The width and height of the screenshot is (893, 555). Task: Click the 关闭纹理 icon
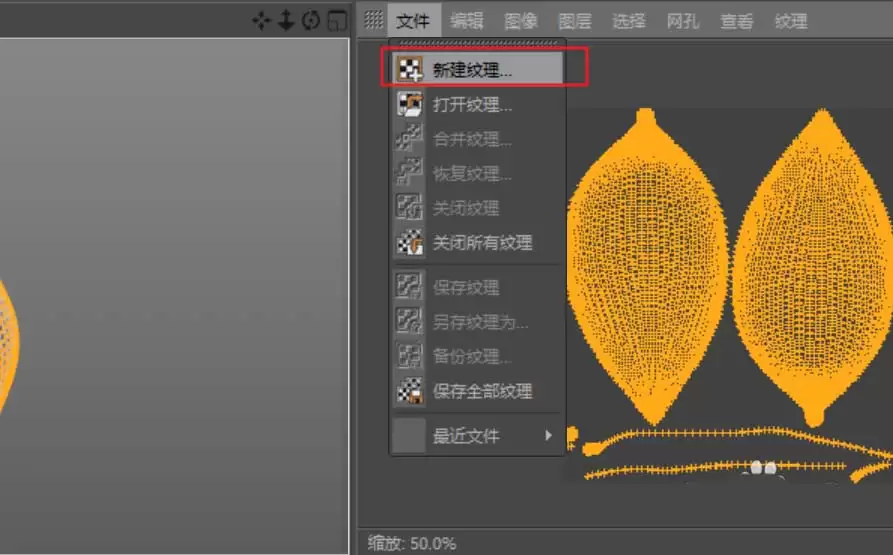point(409,207)
